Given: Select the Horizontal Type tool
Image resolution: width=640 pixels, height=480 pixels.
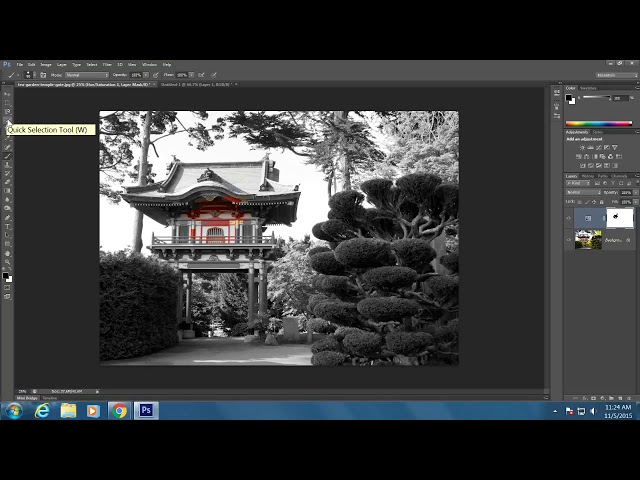Looking at the screenshot, I should pos(7,227).
